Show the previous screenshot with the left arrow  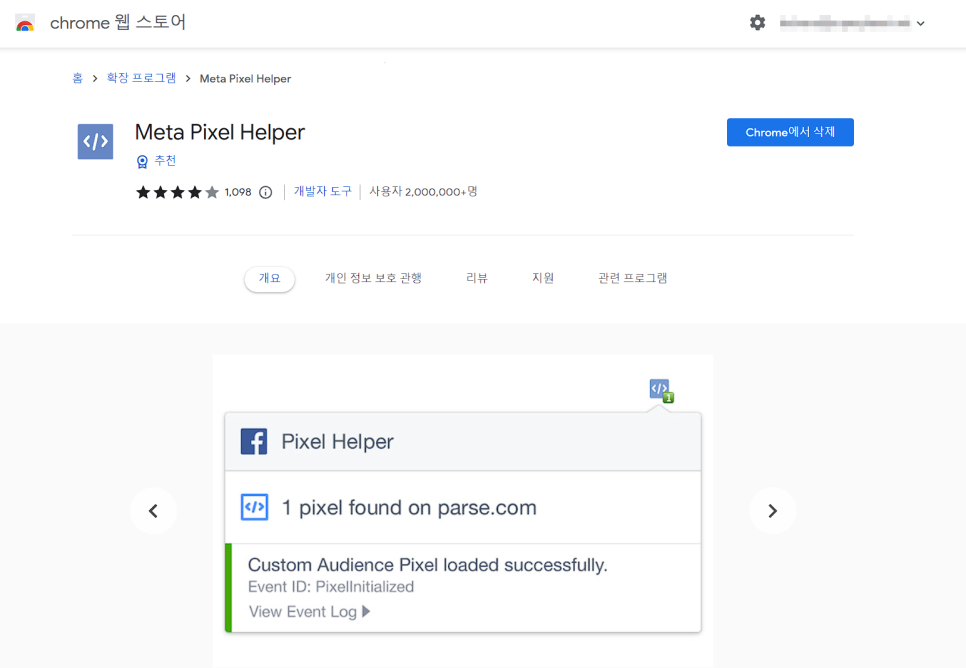(153, 511)
